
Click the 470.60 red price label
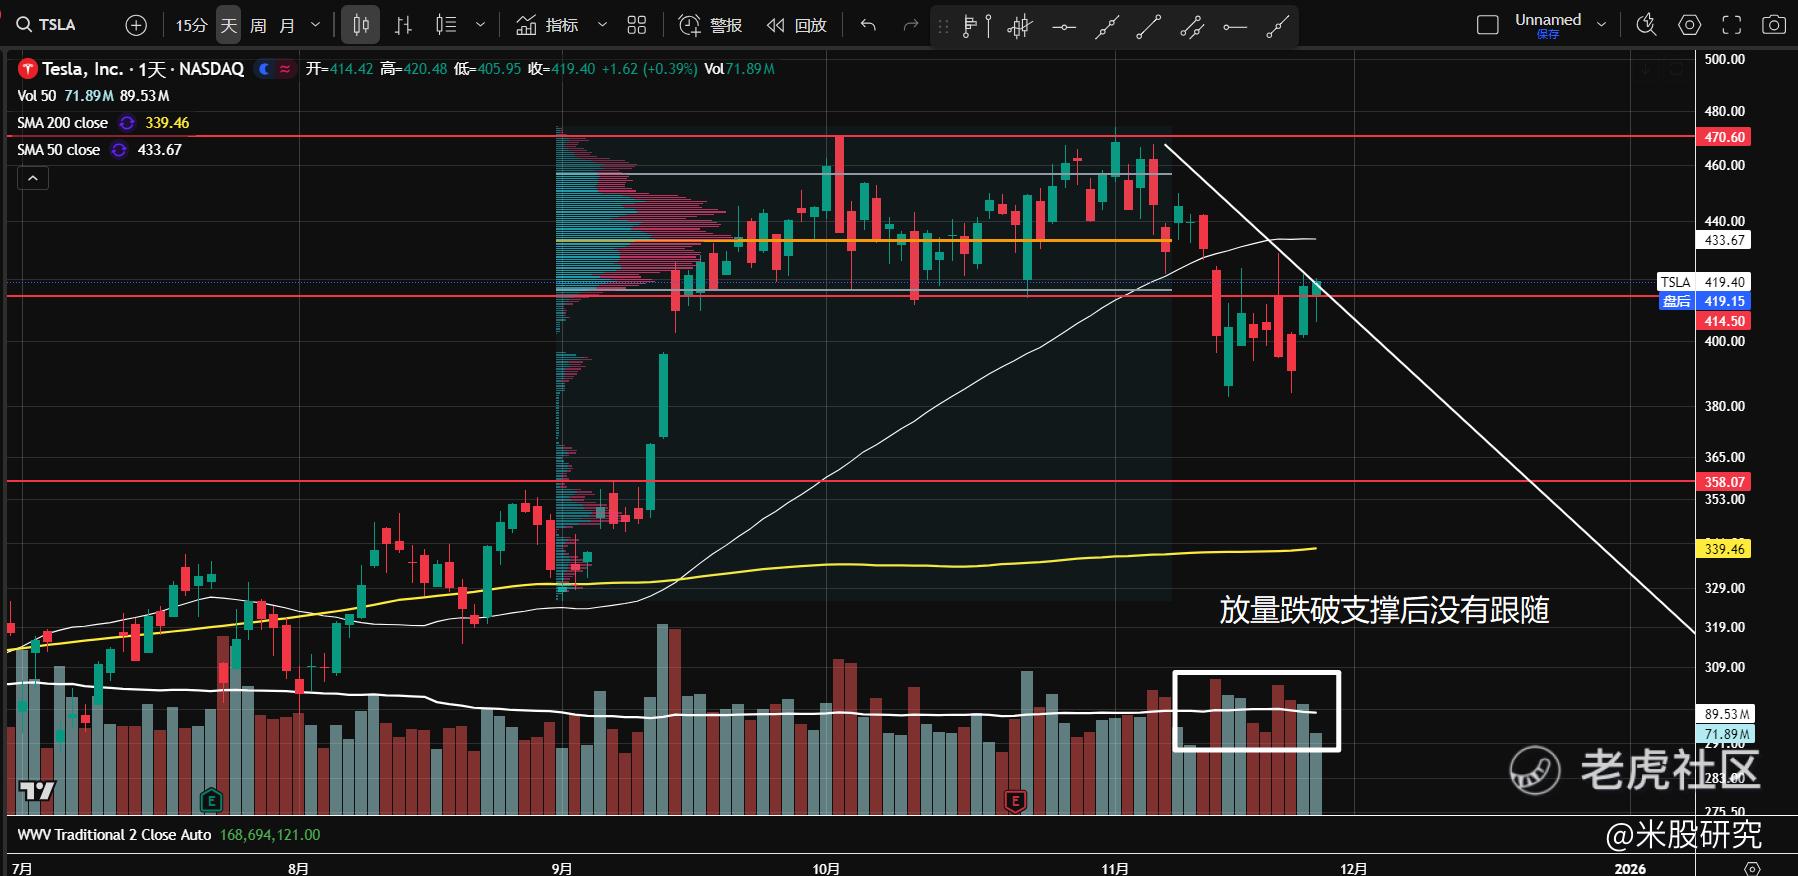[x=1724, y=137]
